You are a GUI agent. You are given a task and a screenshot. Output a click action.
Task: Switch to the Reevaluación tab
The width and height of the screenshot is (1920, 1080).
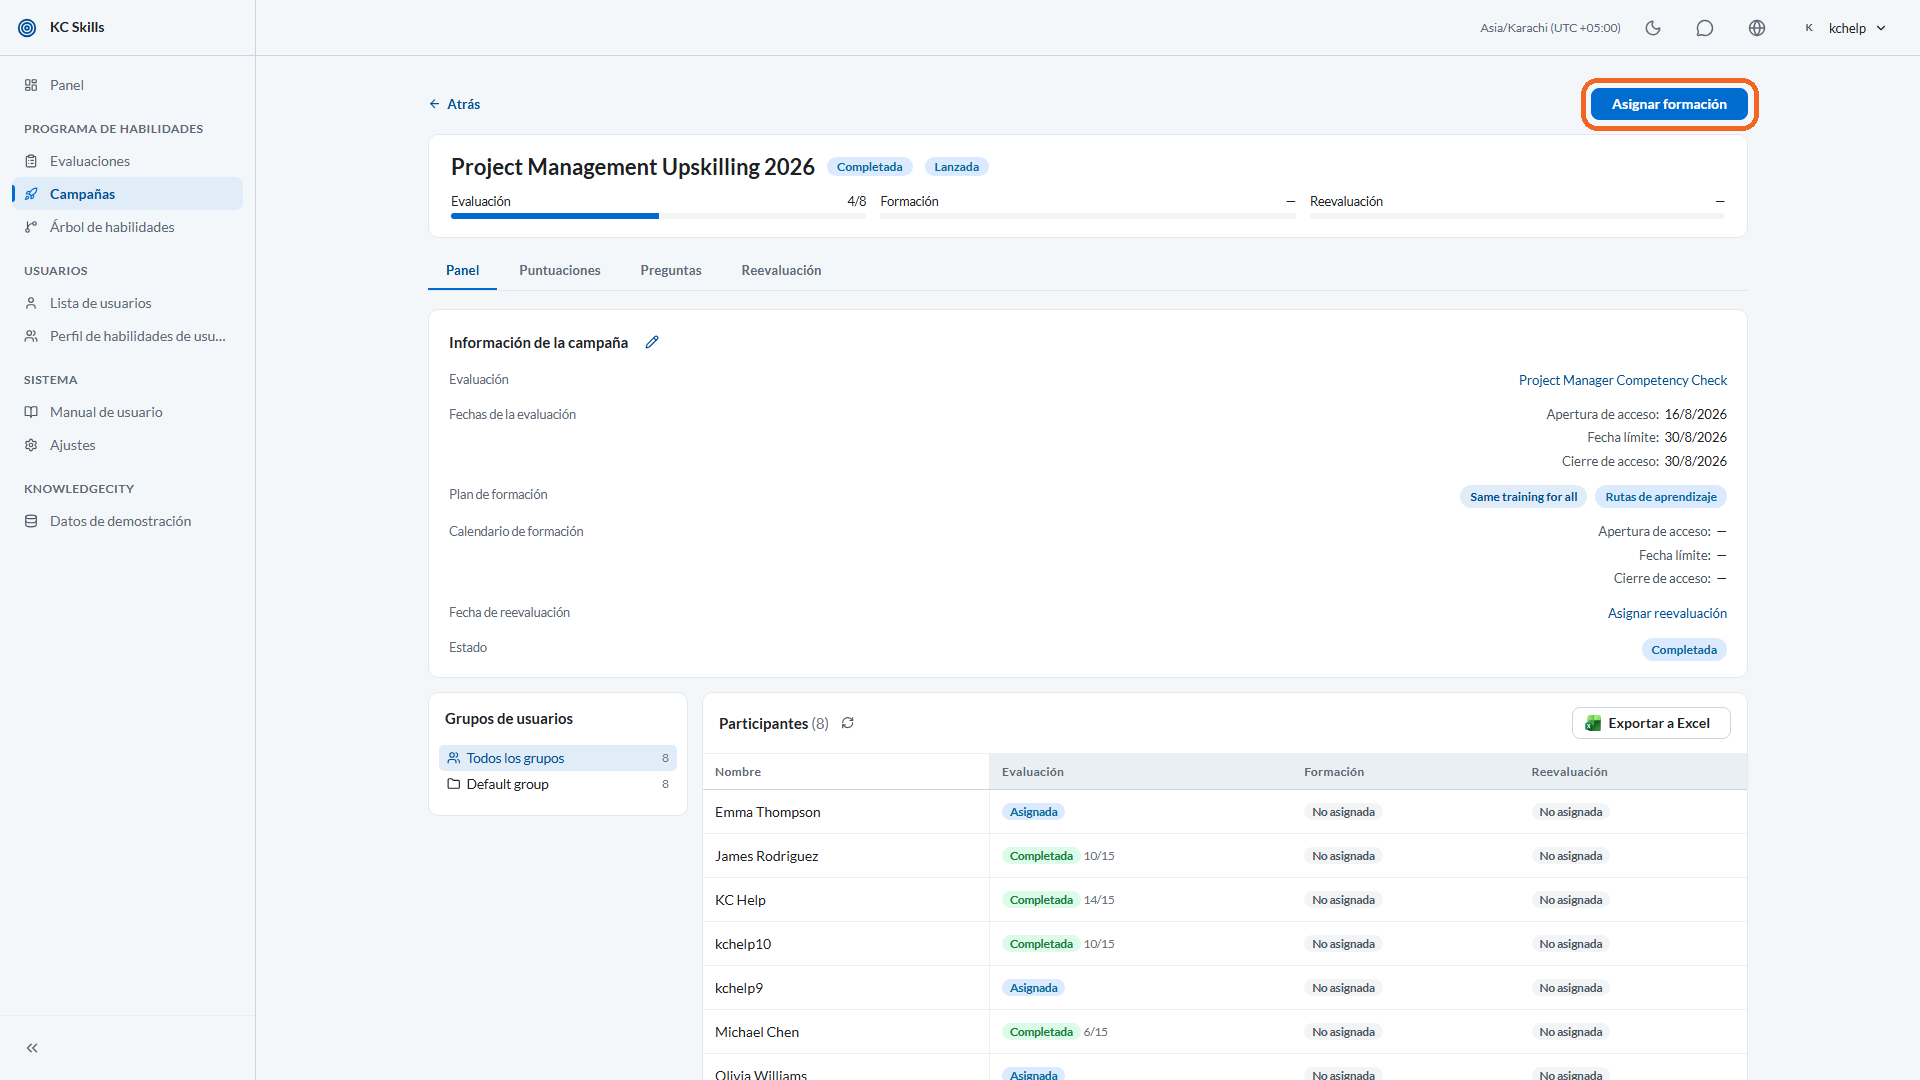[x=781, y=270]
